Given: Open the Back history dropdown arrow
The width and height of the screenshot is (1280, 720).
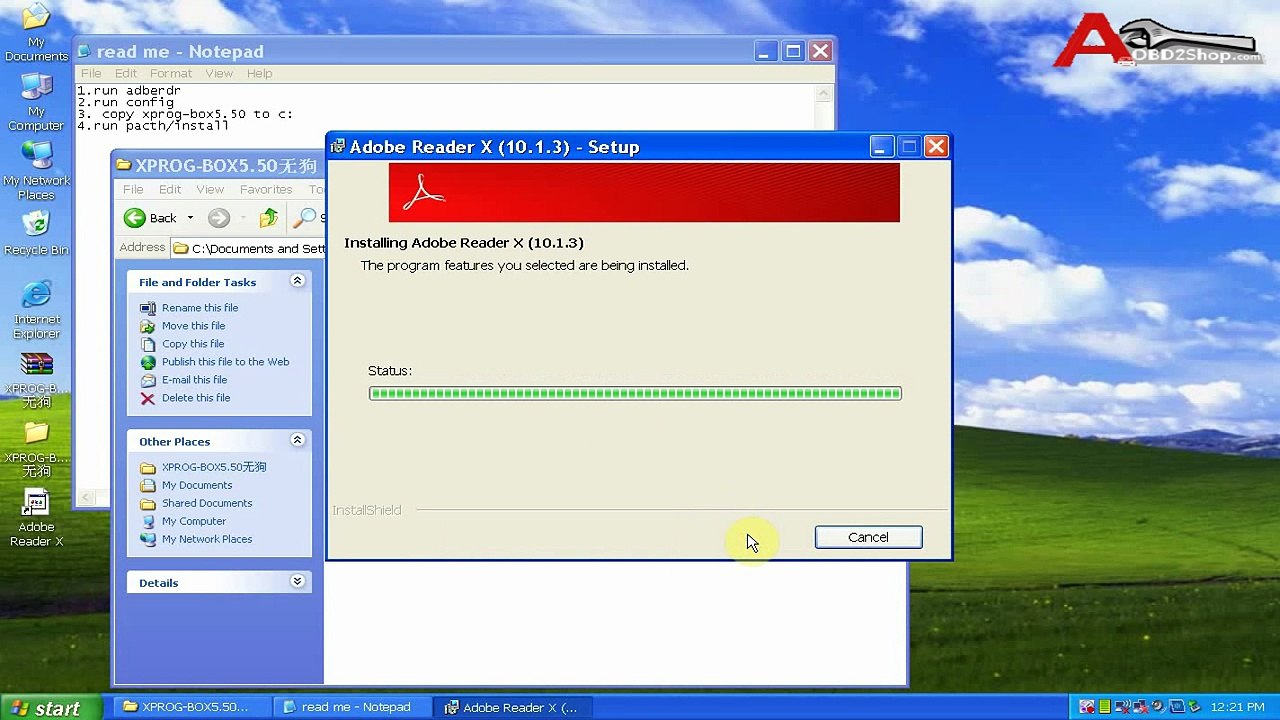Looking at the screenshot, I should [190, 218].
